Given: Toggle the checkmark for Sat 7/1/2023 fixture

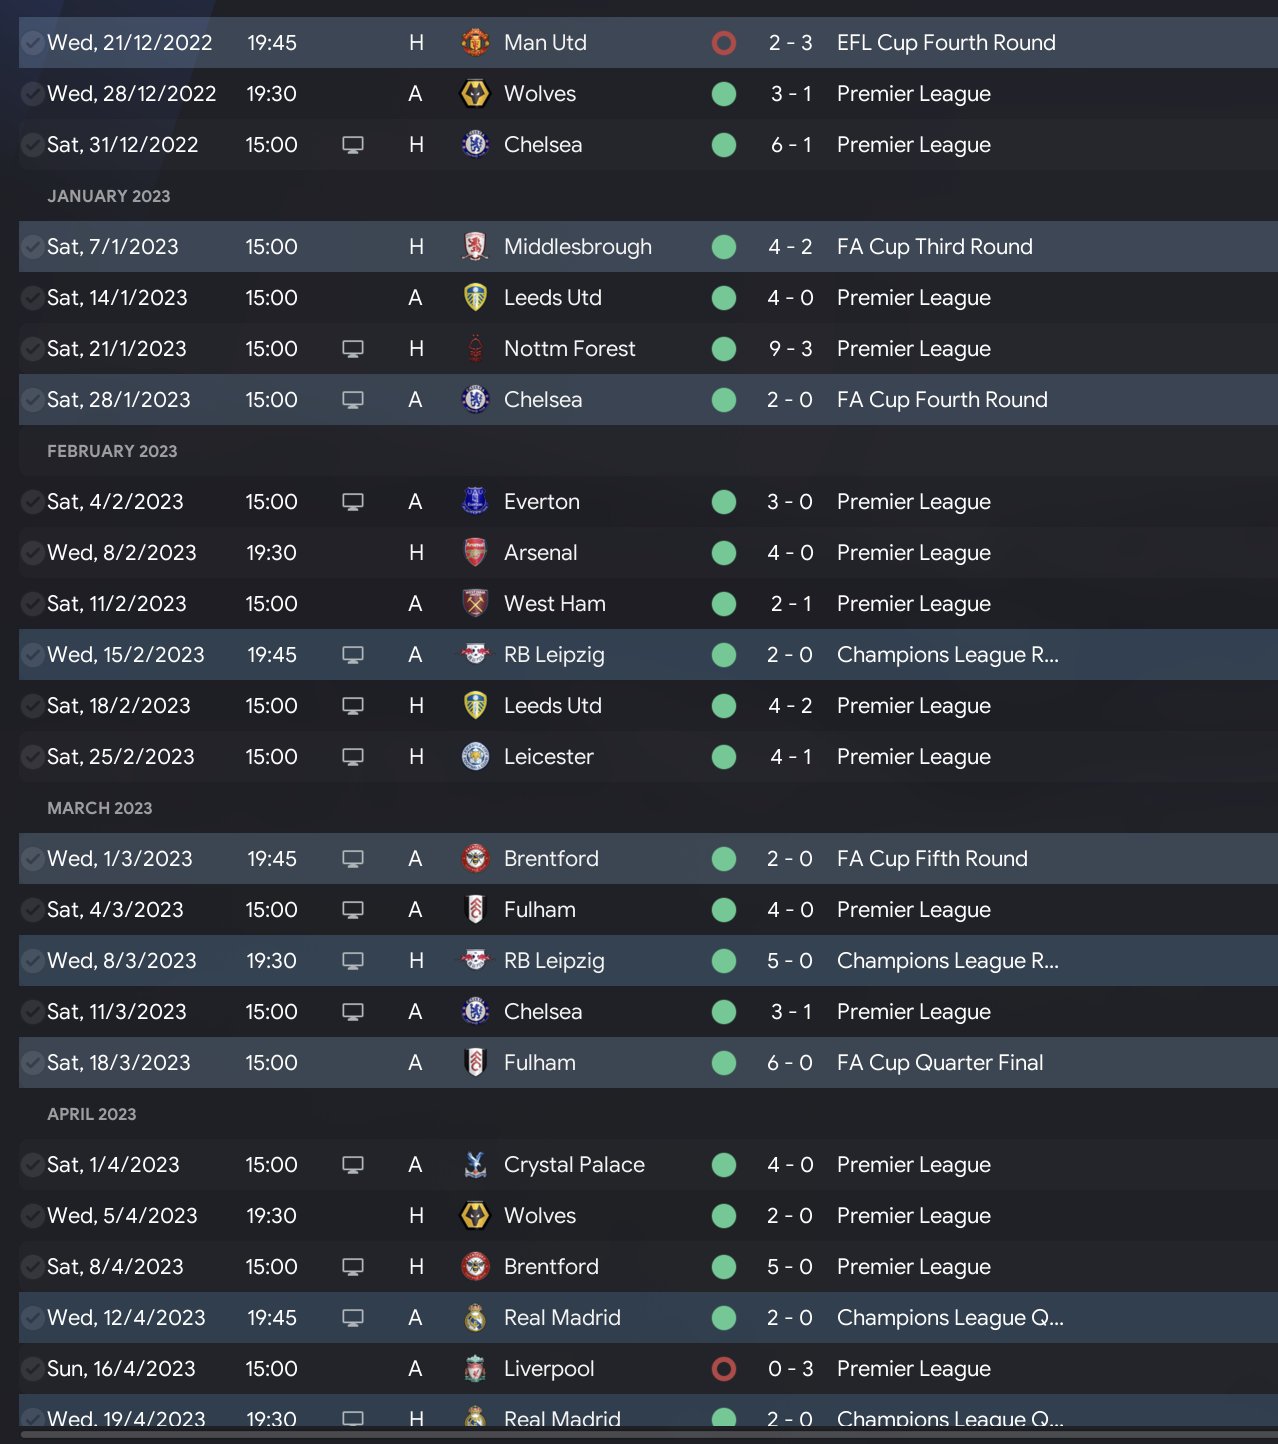Looking at the screenshot, I should (x=32, y=247).
